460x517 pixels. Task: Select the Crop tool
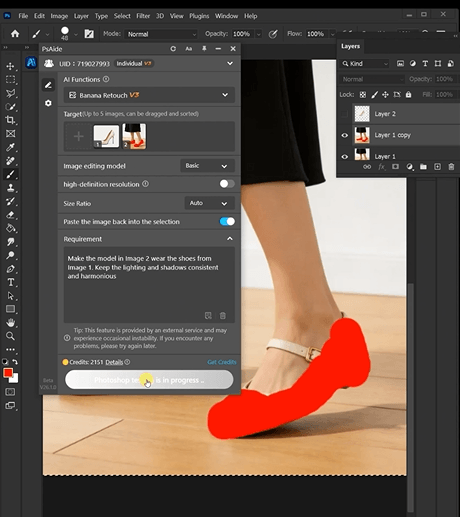point(10,120)
